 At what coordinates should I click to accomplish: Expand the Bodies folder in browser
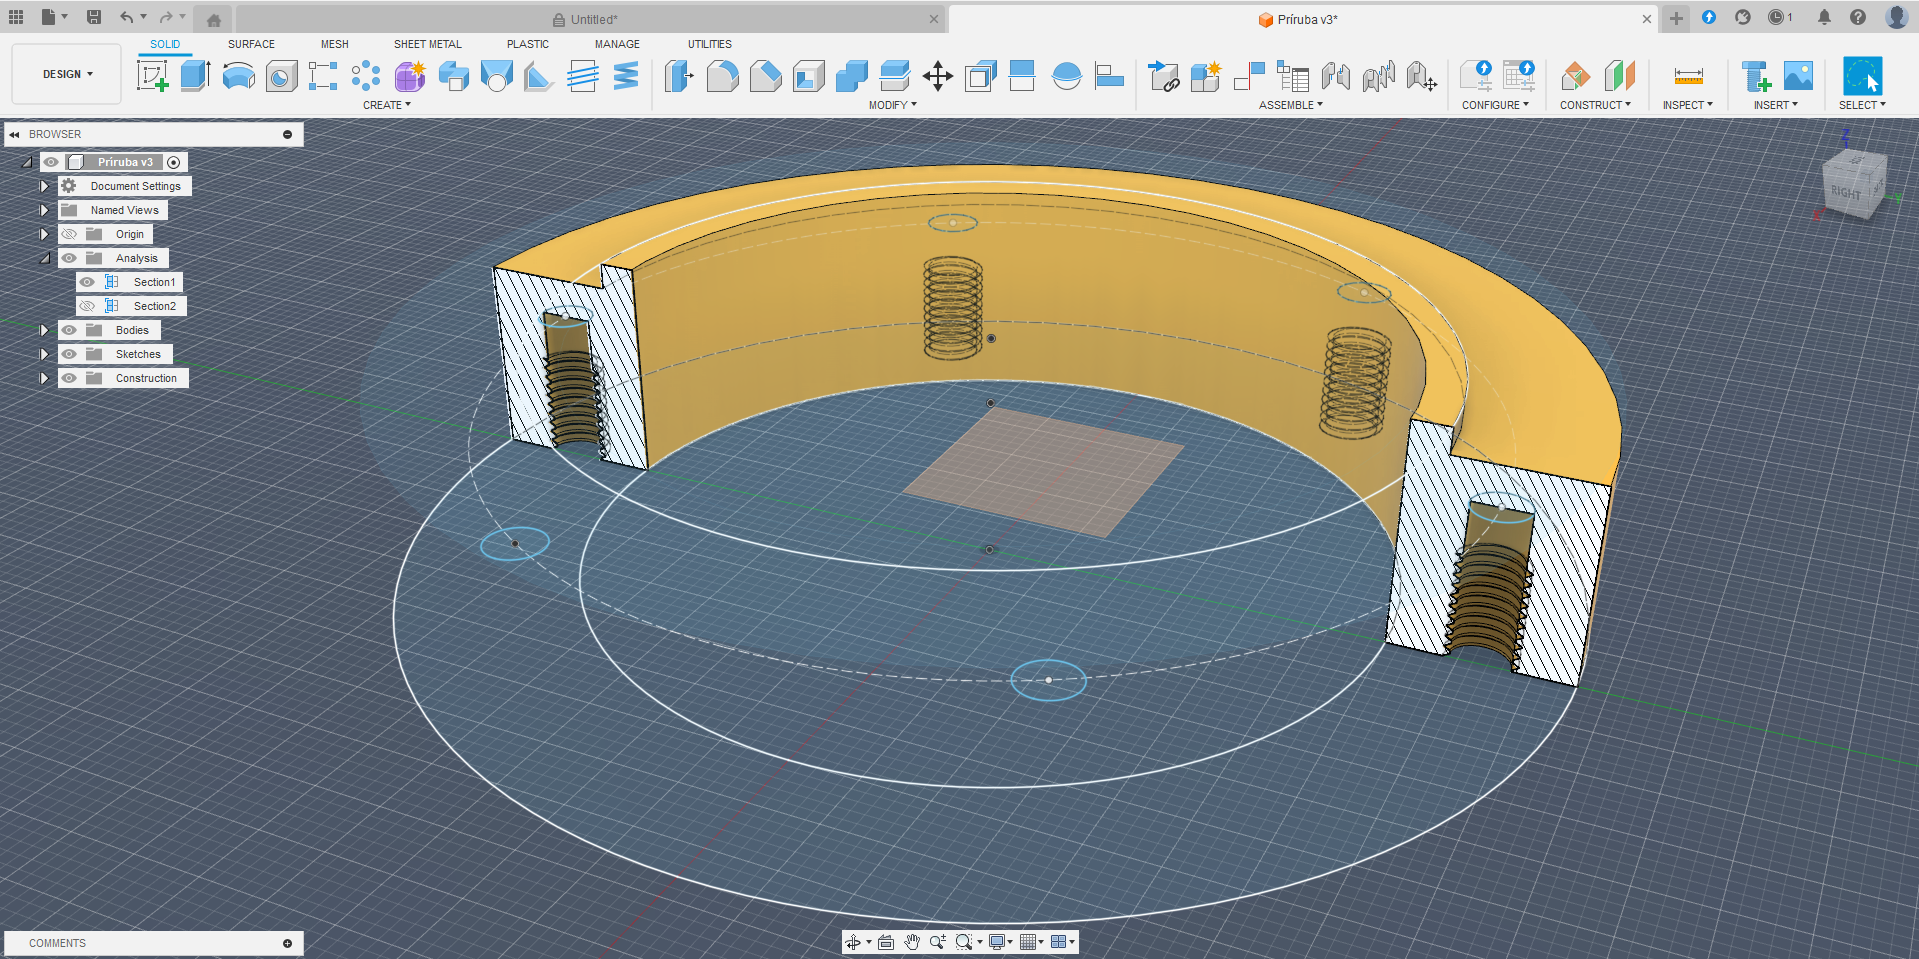(x=44, y=330)
